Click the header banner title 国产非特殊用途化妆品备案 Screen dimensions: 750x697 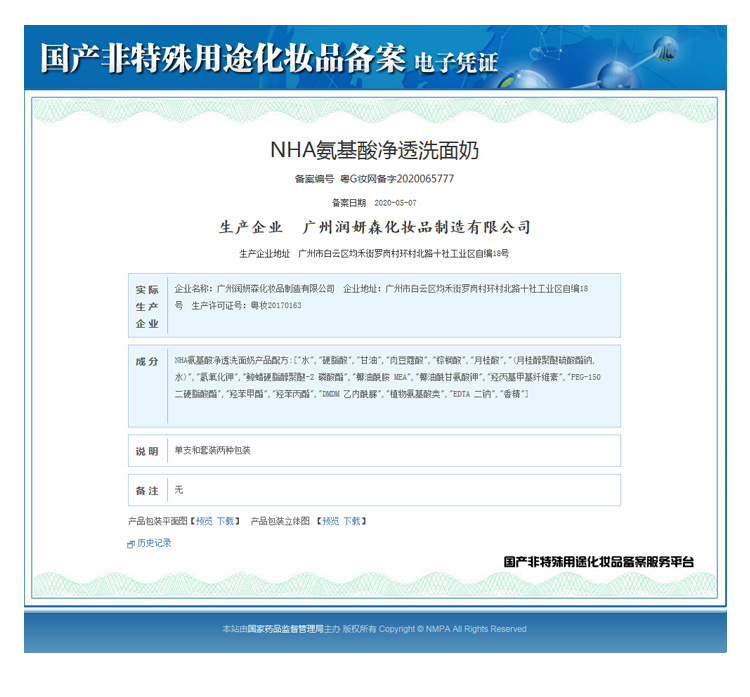pyautogui.click(x=223, y=58)
